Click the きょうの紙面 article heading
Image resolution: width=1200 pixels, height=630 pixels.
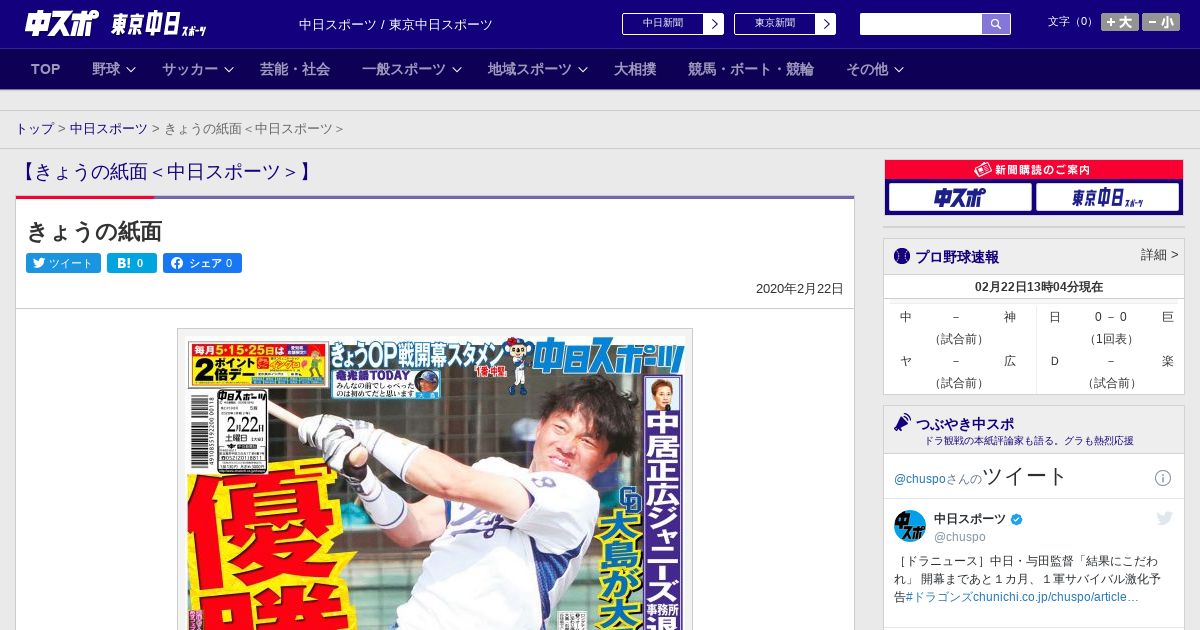pos(94,231)
